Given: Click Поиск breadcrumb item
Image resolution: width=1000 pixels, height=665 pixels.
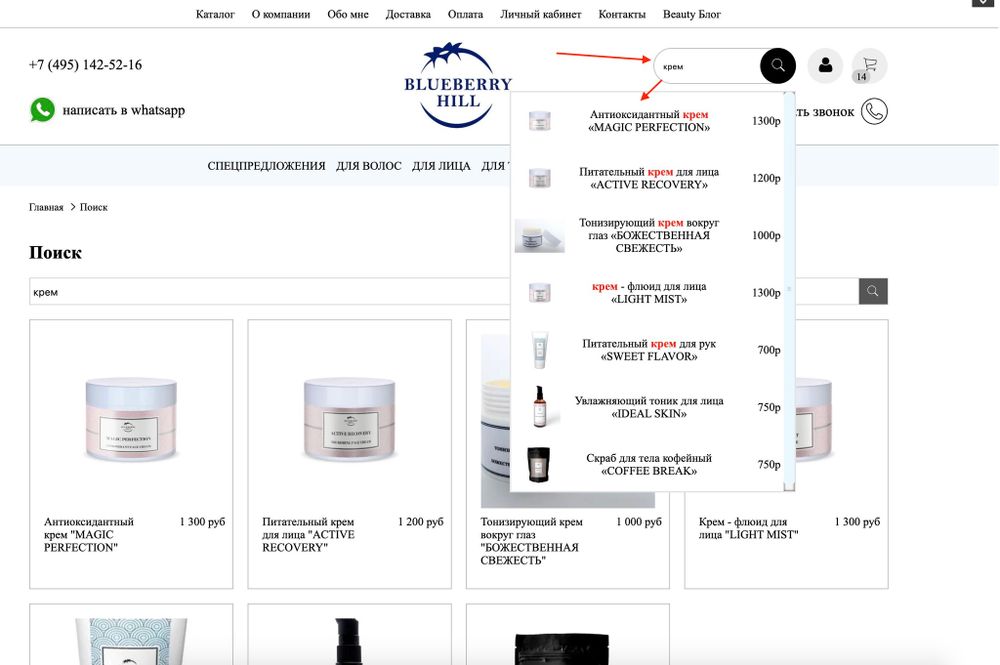Looking at the screenshot, I should coord(94,207).
